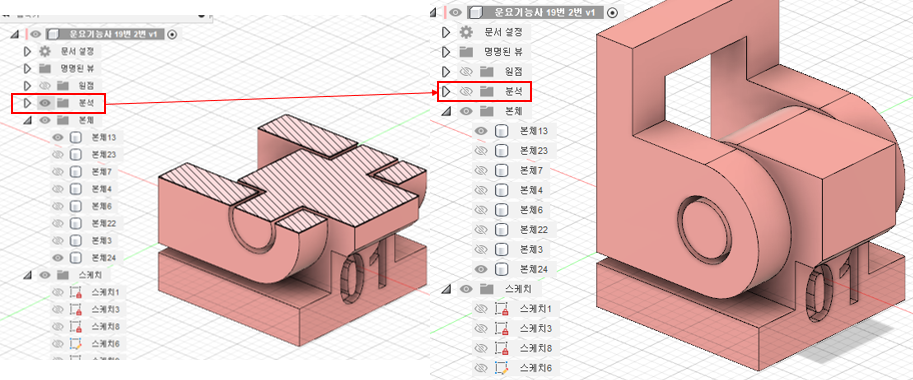The image size is (913, 380).
Task: Left browser: toggle root component eye icon
Action: click(x=36, y=34)
